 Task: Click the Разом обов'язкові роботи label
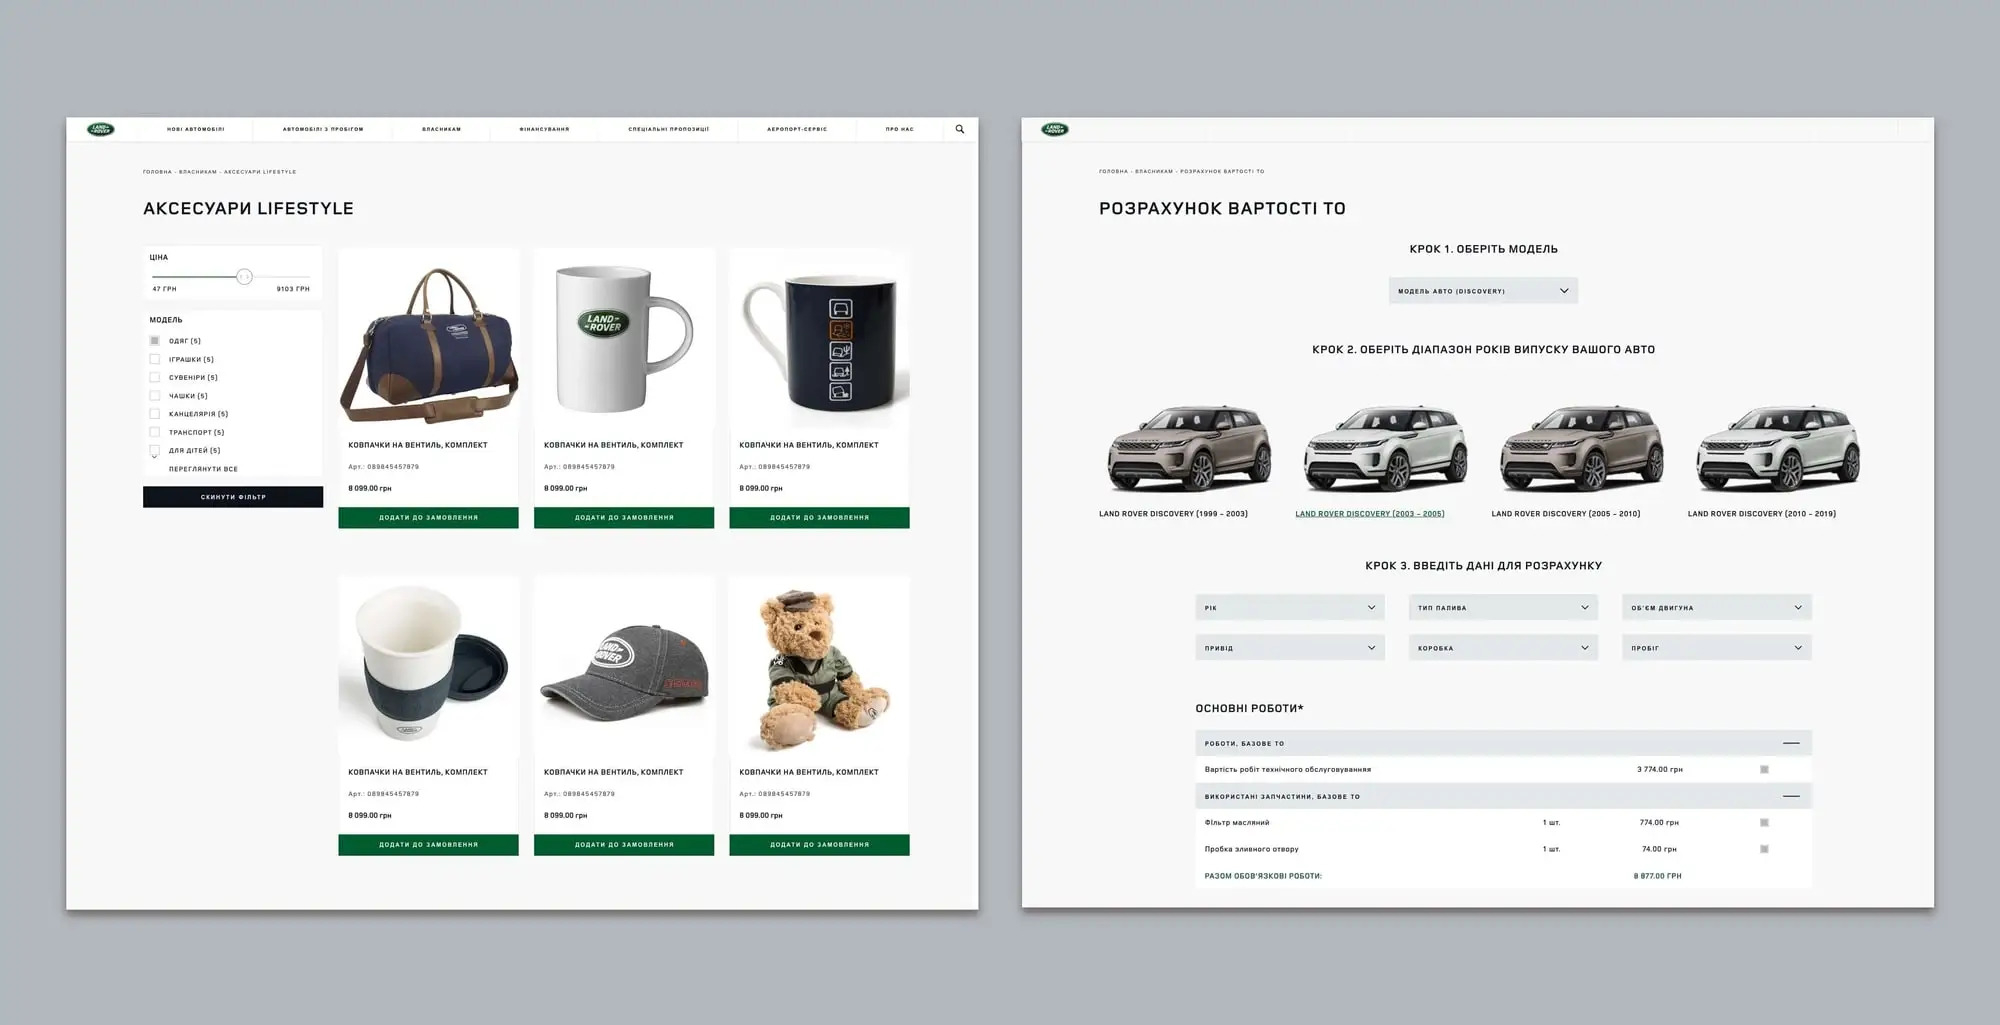[1263, 876]
